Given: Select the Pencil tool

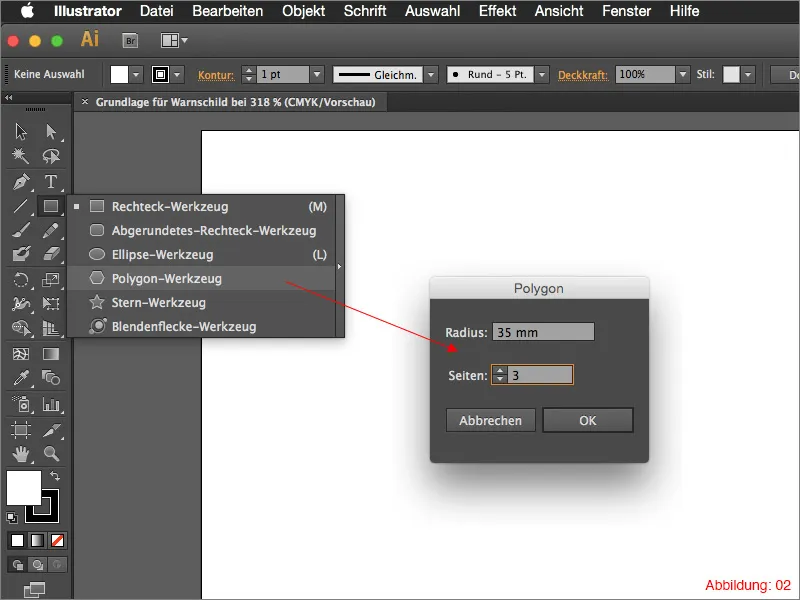Looking at the screenshot, I should 51,231.
